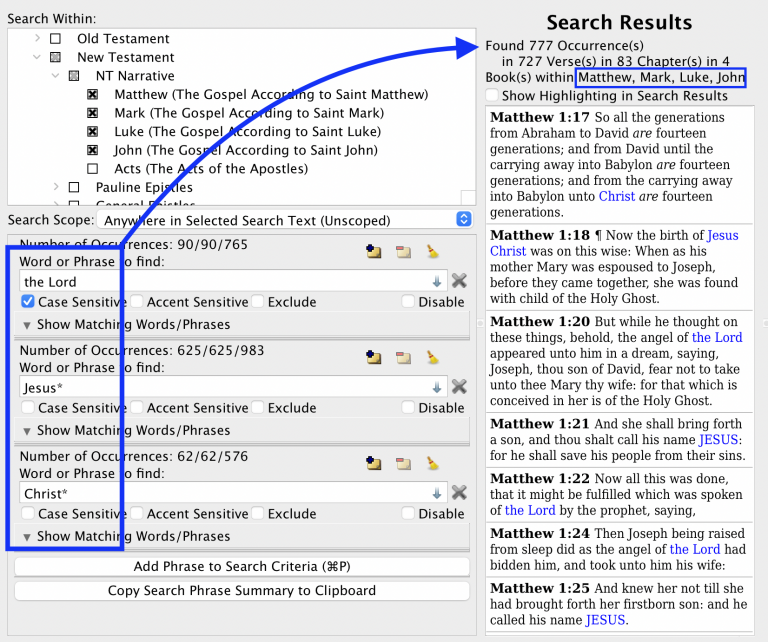Enable Case Sensitive for 'Christ*' phrase
Screen dimensions: 768x642
(28, 513)
